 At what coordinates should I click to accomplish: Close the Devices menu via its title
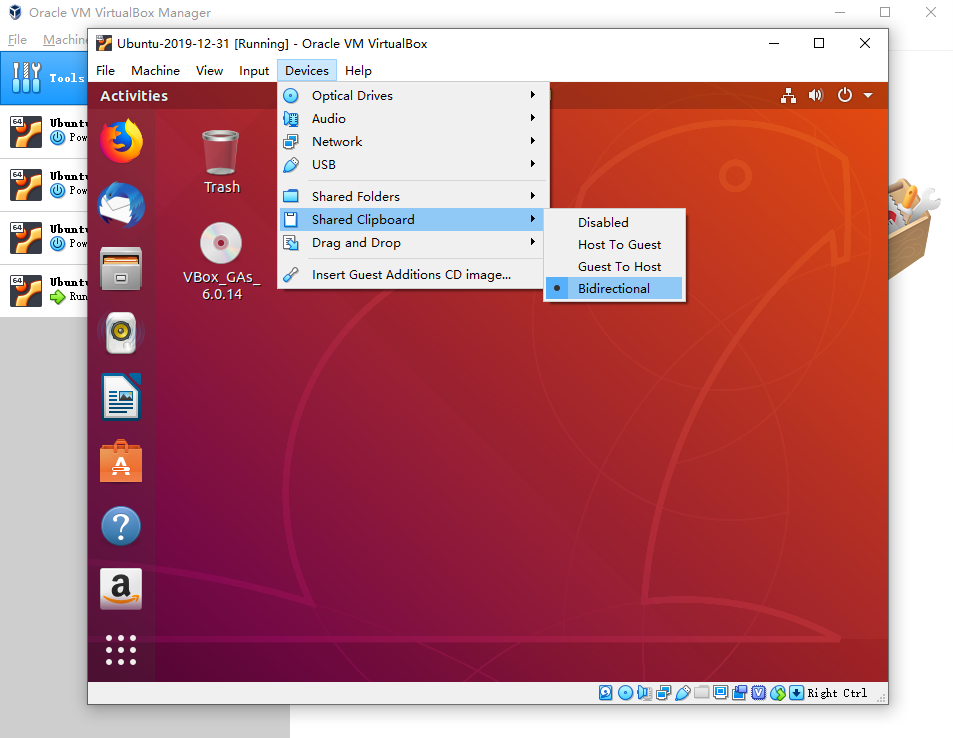pyautogui.click(x=307, y=71)
